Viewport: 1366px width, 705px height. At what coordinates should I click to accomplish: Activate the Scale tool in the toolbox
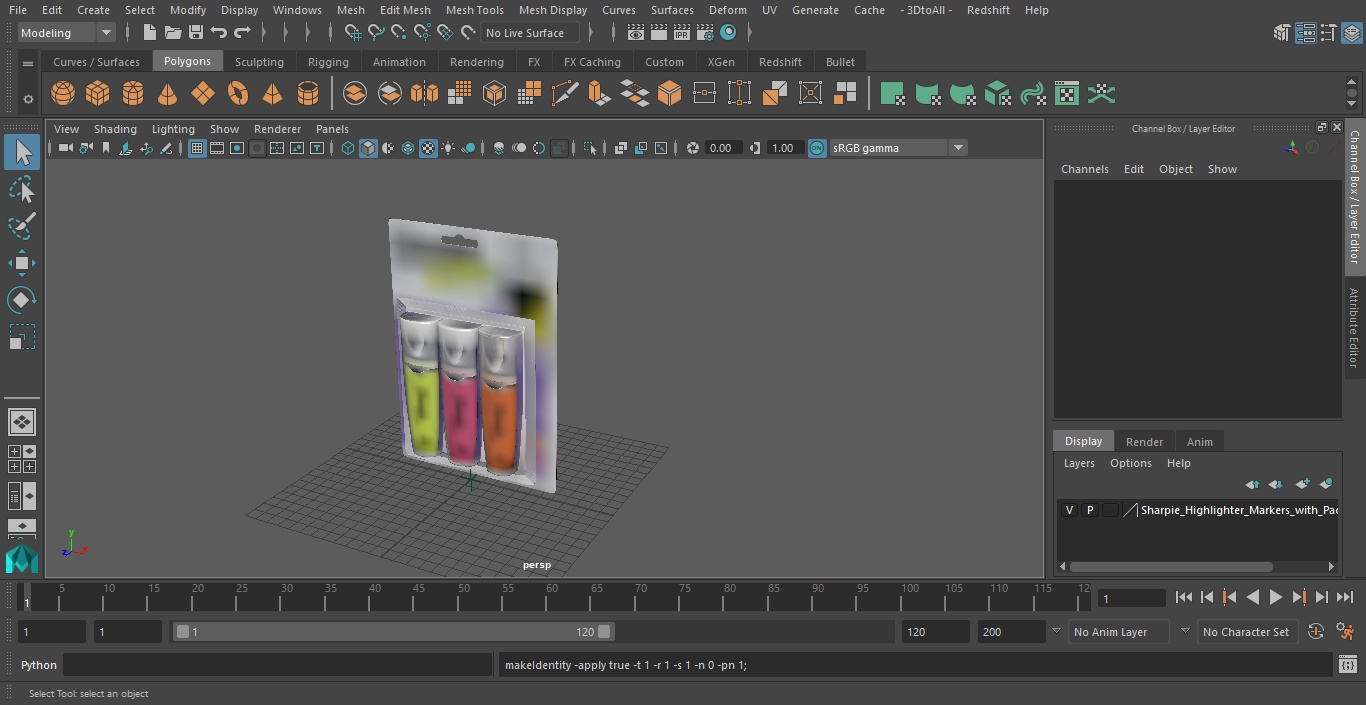21,337
